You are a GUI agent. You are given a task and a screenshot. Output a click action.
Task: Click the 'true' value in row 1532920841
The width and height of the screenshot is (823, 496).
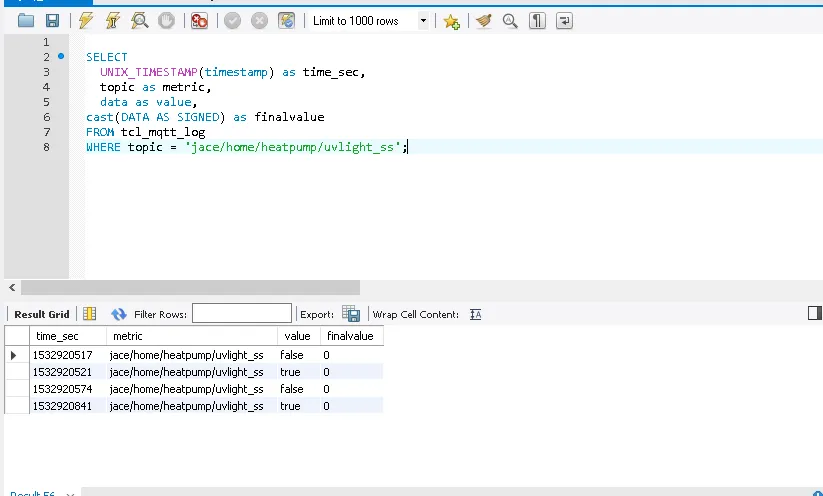299,406
